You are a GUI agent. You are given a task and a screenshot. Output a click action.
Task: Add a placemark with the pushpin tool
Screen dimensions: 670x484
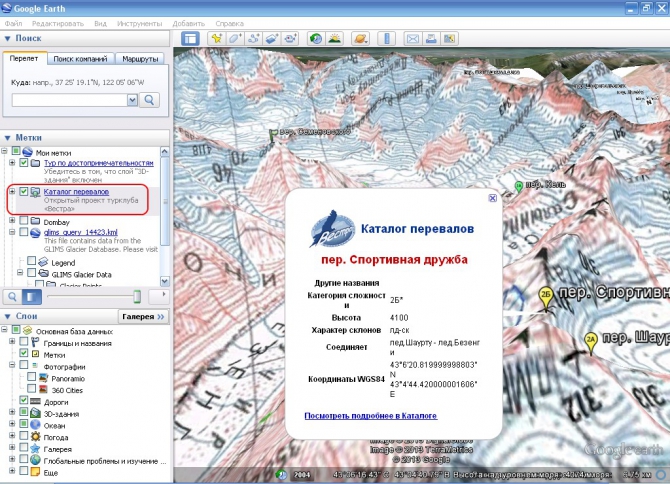pyautogui.click(x=217, y=39)
